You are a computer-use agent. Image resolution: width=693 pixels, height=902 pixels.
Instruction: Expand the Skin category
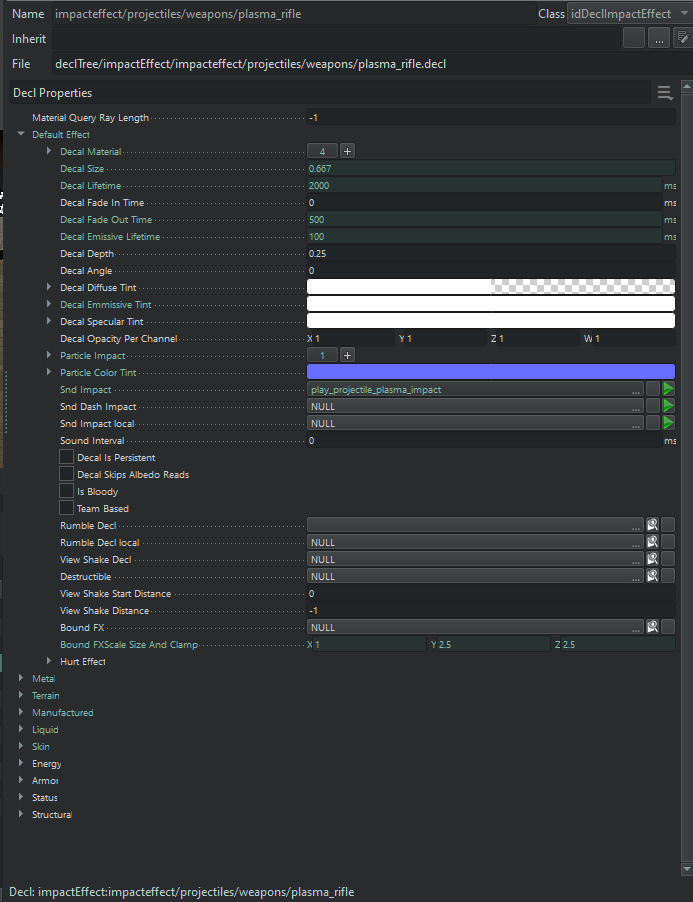click(x=21, y=746)
